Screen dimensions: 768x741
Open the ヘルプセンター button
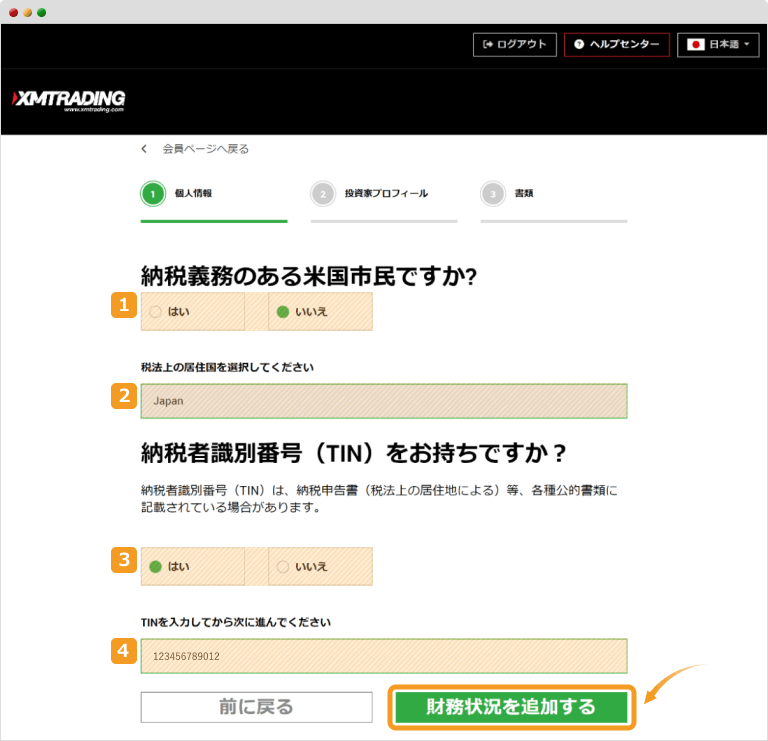(617, 45)
